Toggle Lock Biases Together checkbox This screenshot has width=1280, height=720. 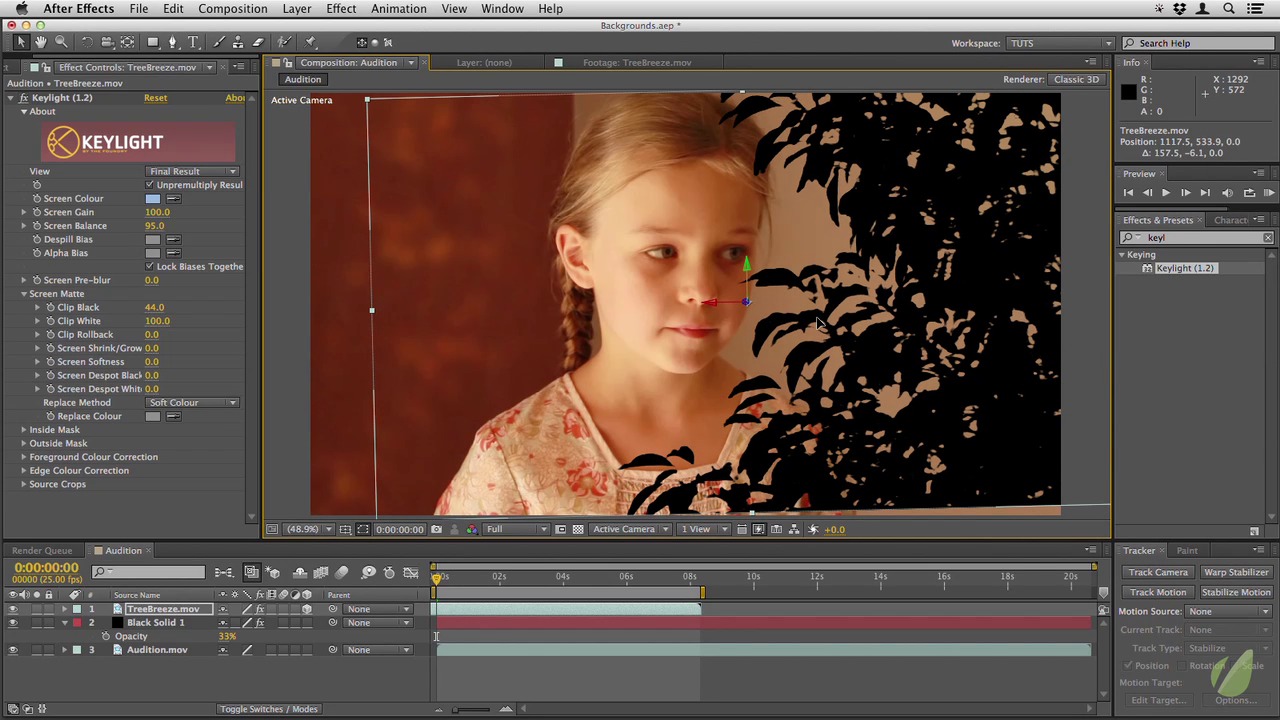[x=150, y=266]
